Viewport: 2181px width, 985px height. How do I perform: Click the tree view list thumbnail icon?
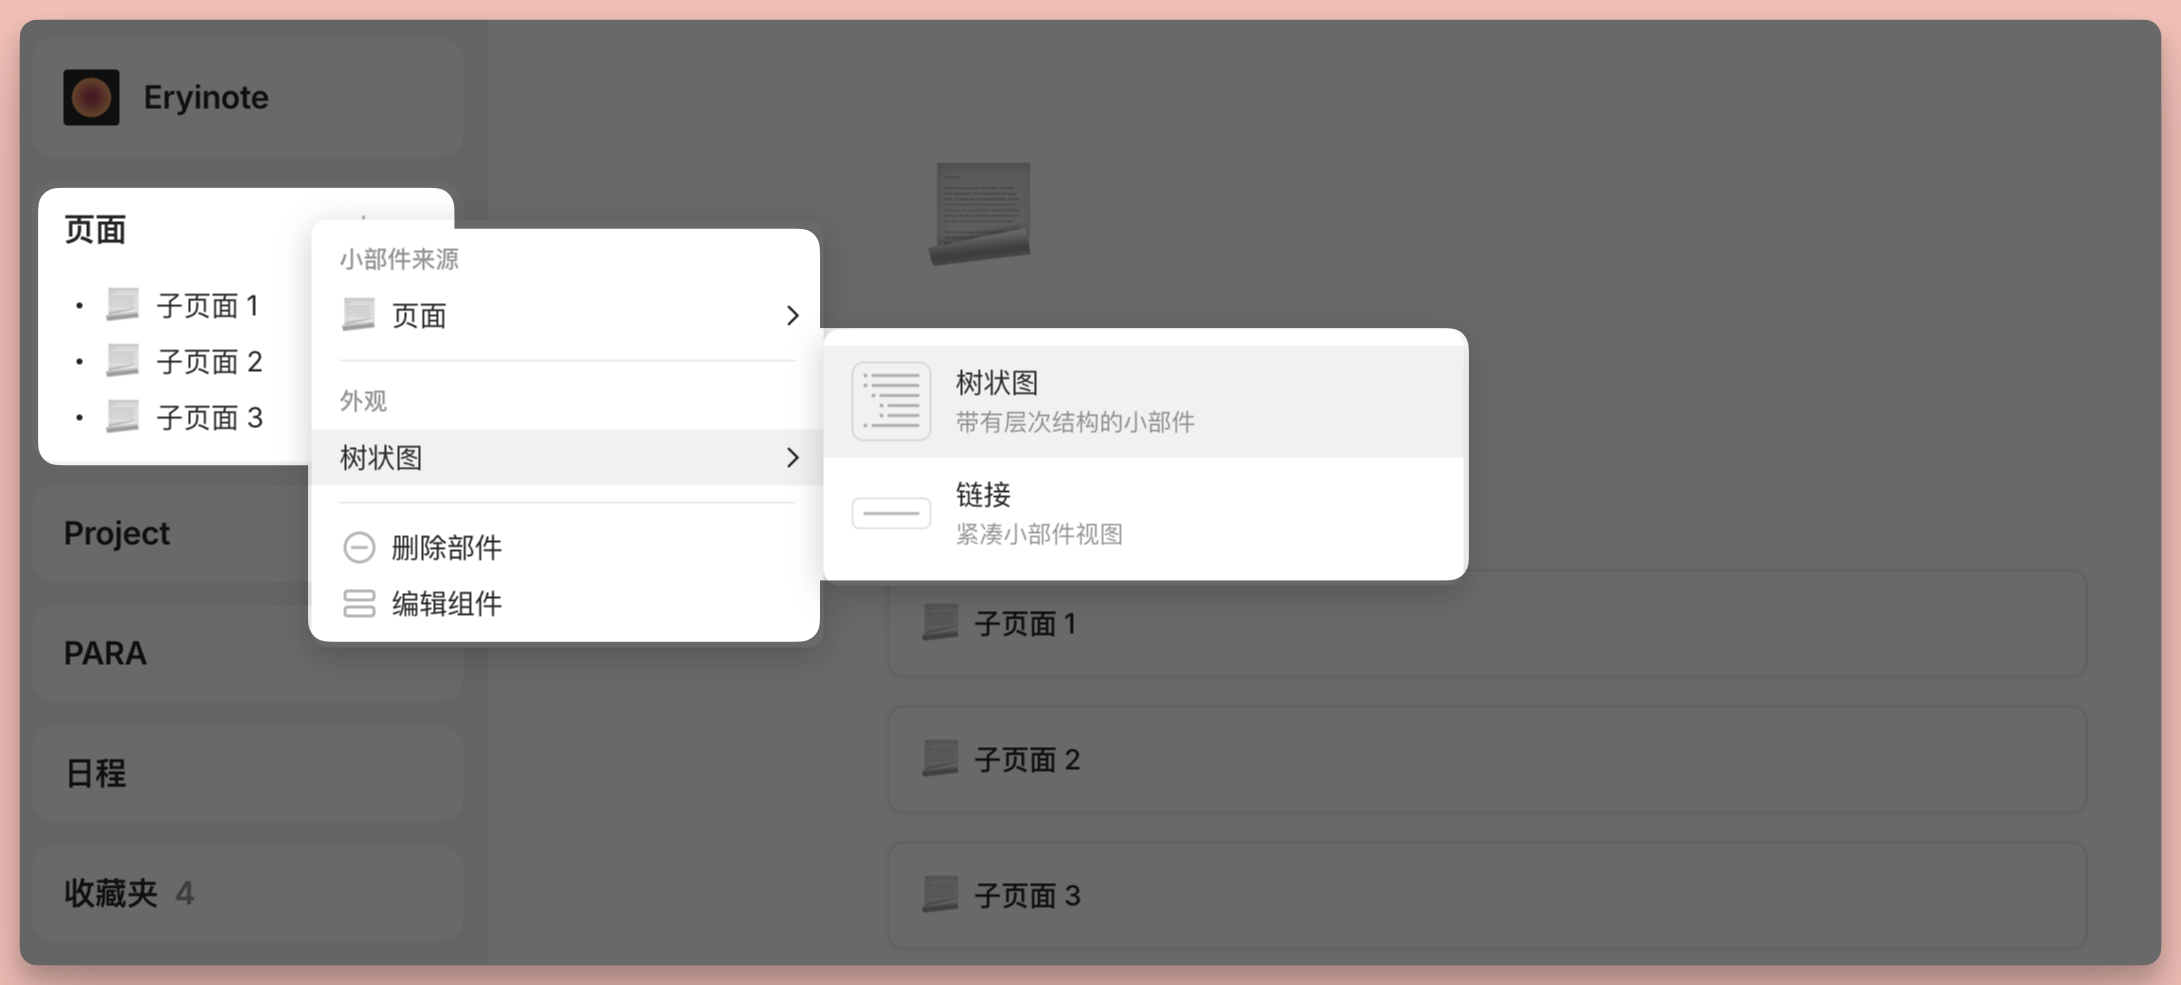pos(891,401)
